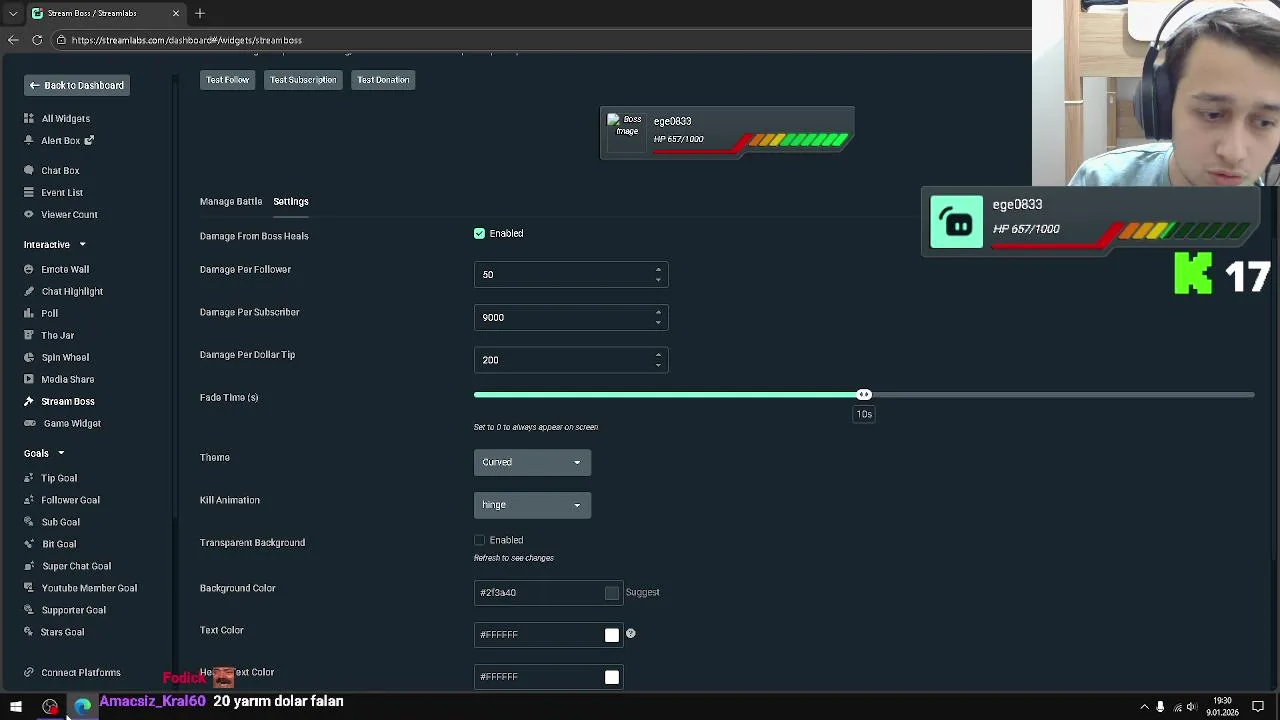Screen dimensions: 1280x720
Task: Show hidden system tray icons
Action: coord(1145,707)
